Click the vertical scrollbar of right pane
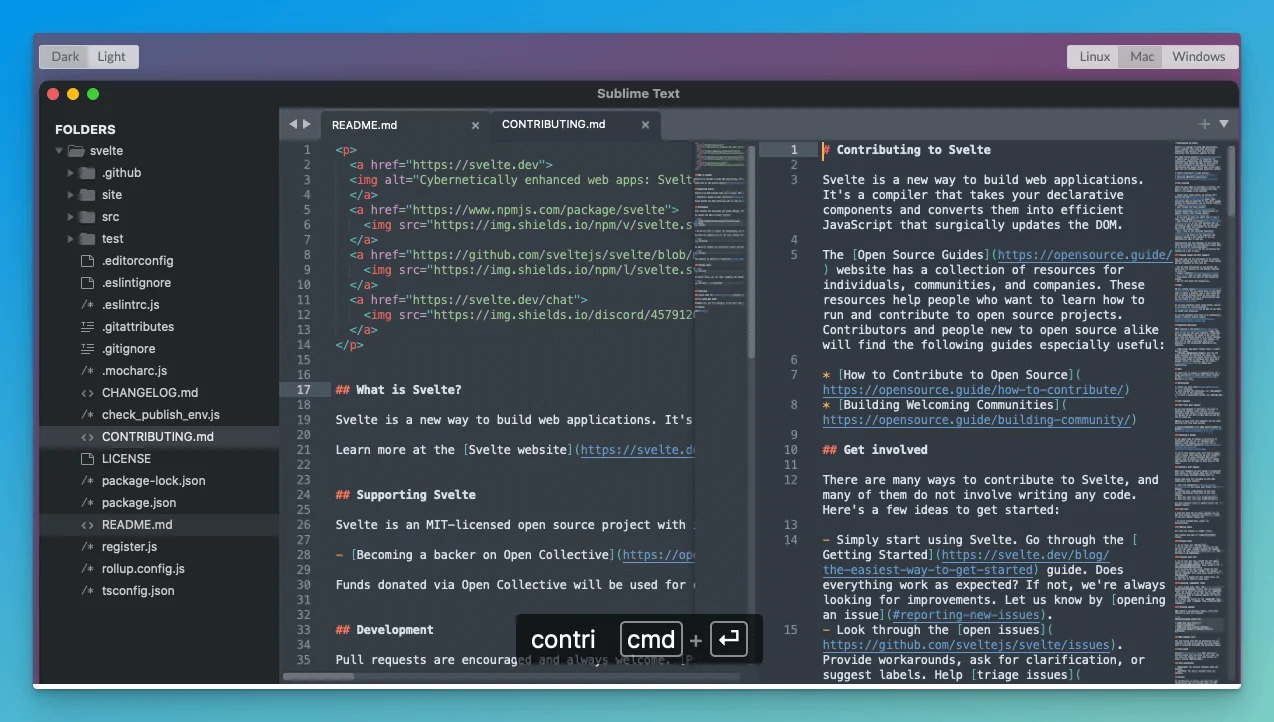1274x722 pixels. click(x=1232, y=180)
